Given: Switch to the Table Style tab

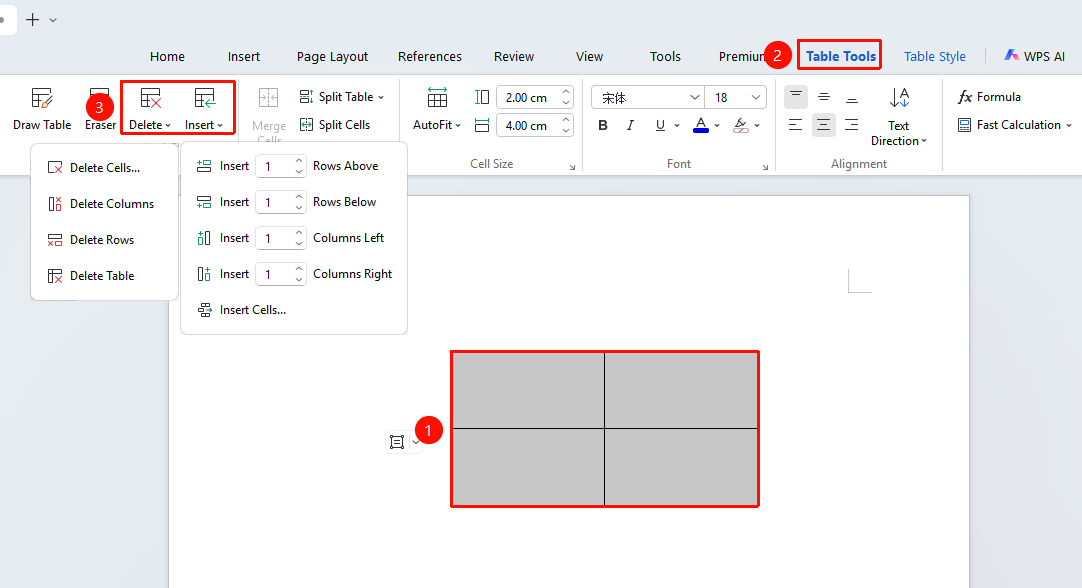Looking at the screenshot, I should [934, 57].
